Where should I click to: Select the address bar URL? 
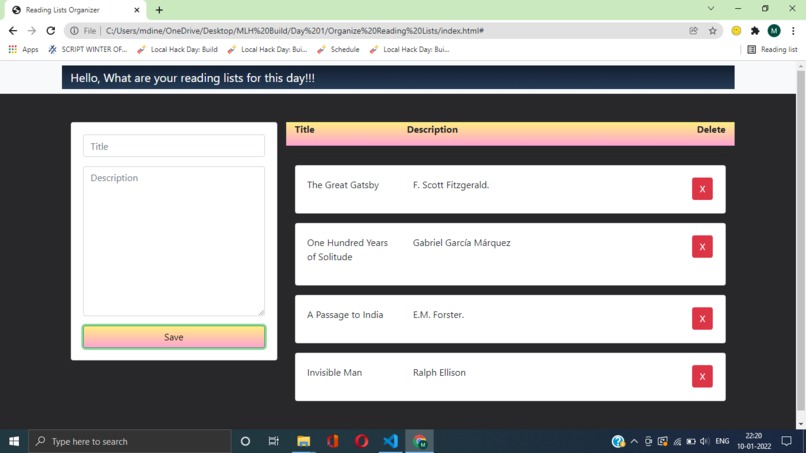tap(295, 31)
